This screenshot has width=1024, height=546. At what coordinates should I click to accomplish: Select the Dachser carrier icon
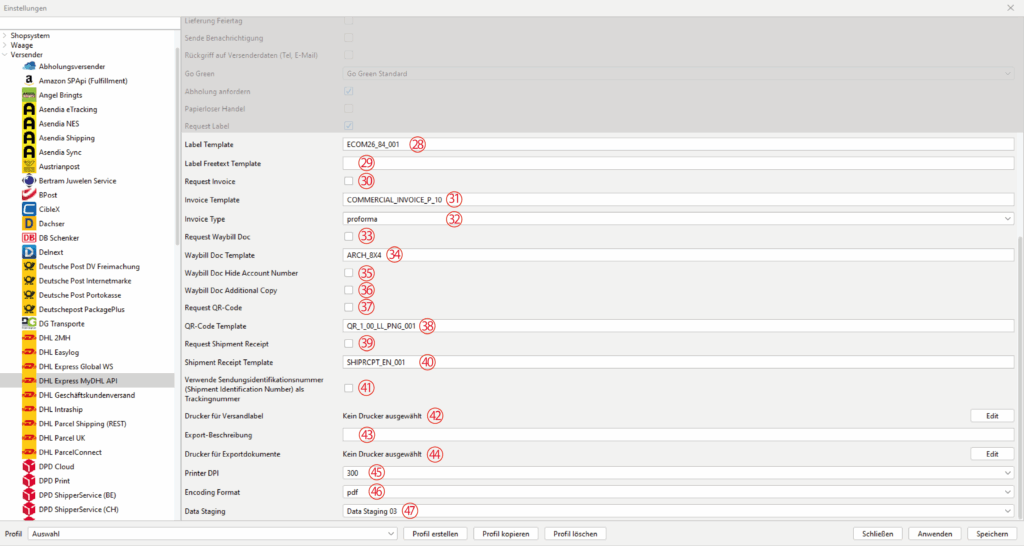tap(29, 224)
